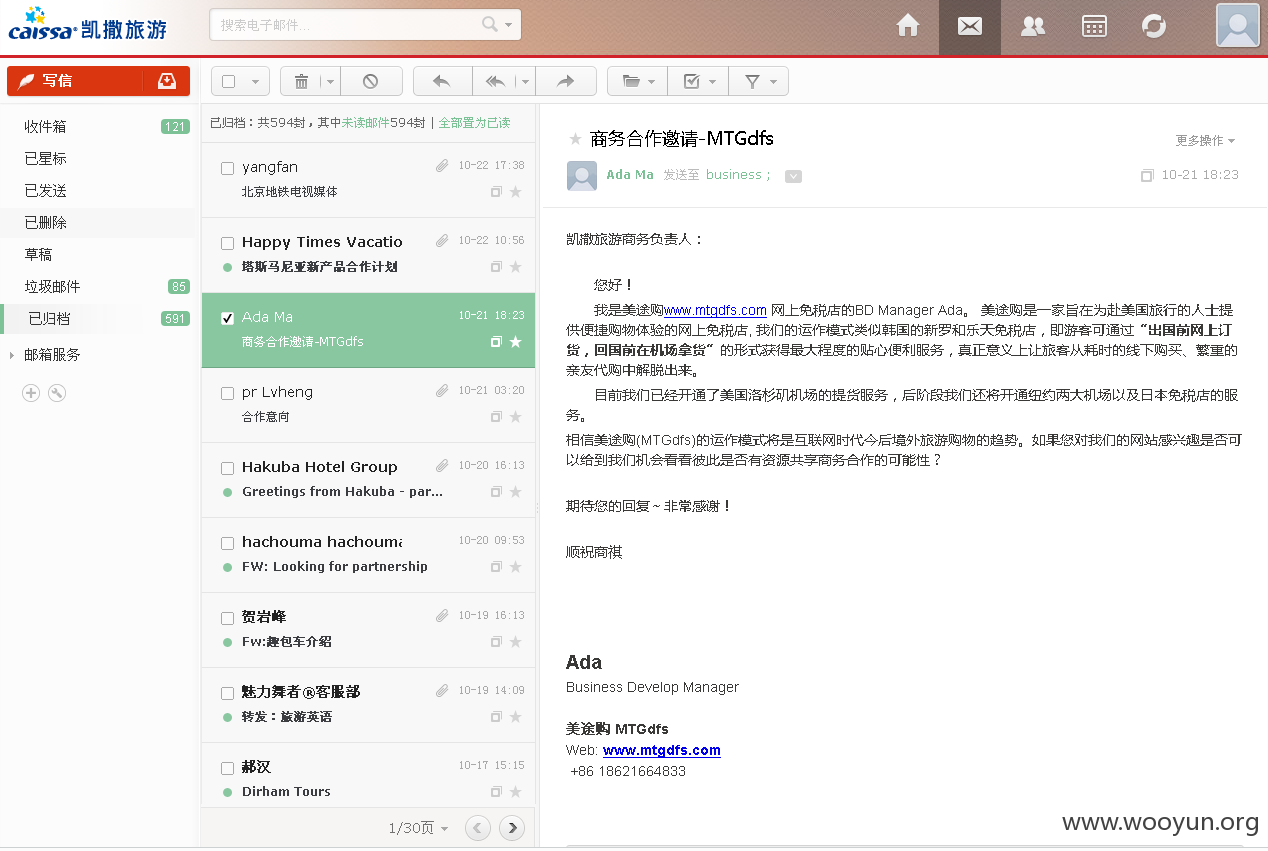Viewport: 1268px width, 851px height.
Task: Open the mail envelope icon
Action: (969, 27)
